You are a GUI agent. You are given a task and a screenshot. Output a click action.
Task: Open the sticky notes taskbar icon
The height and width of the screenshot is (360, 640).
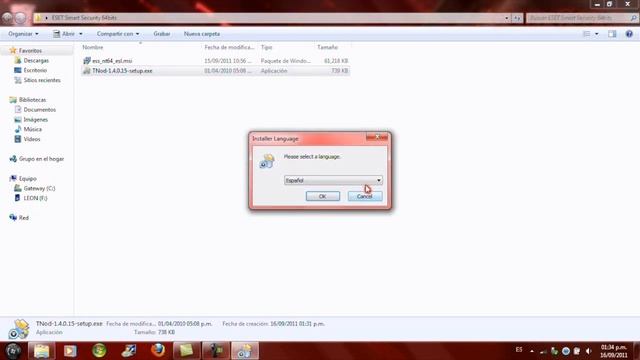tap(187, 351)
